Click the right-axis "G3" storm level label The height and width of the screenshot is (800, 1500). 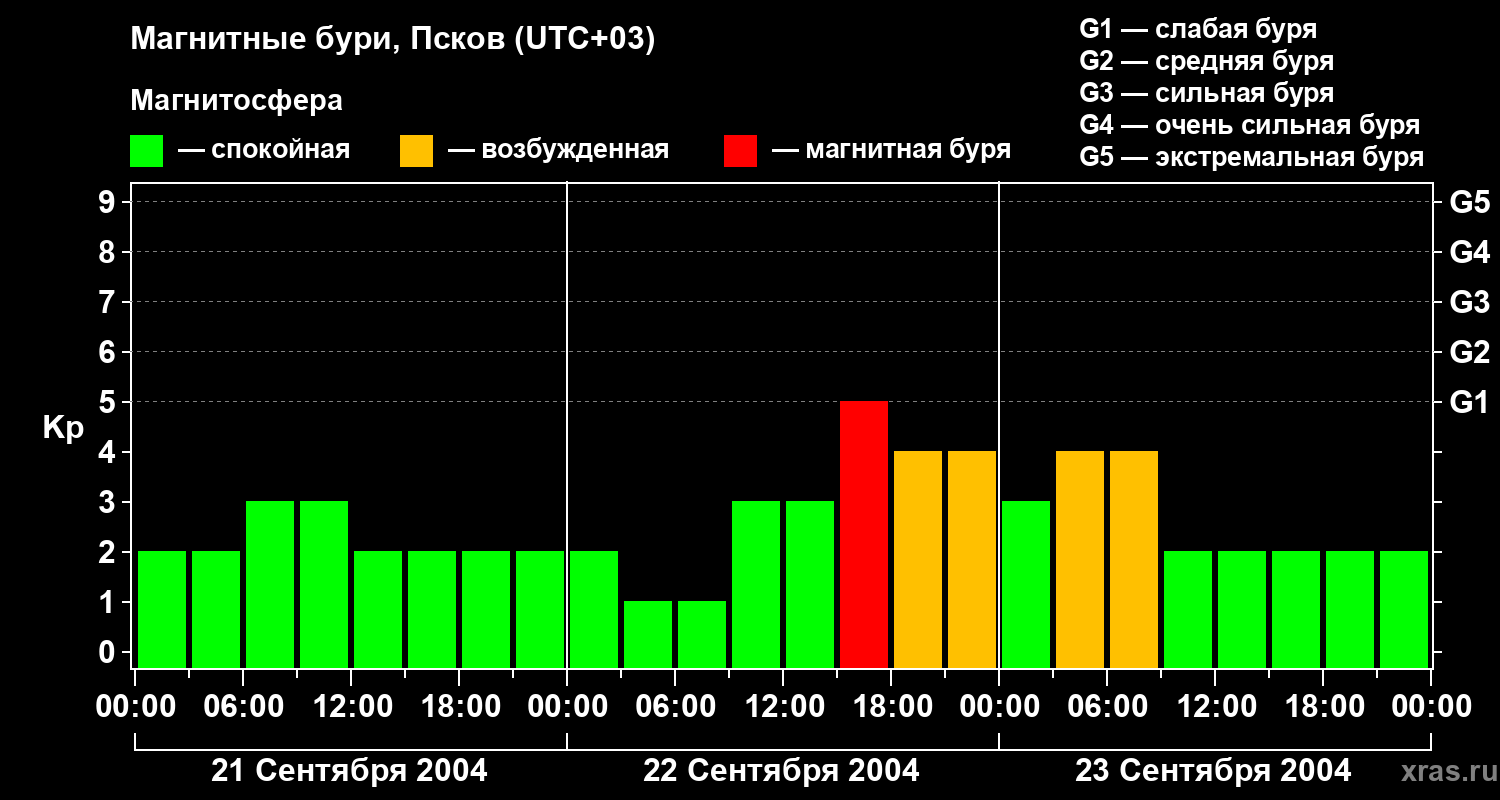click(x=1469, y=302)
